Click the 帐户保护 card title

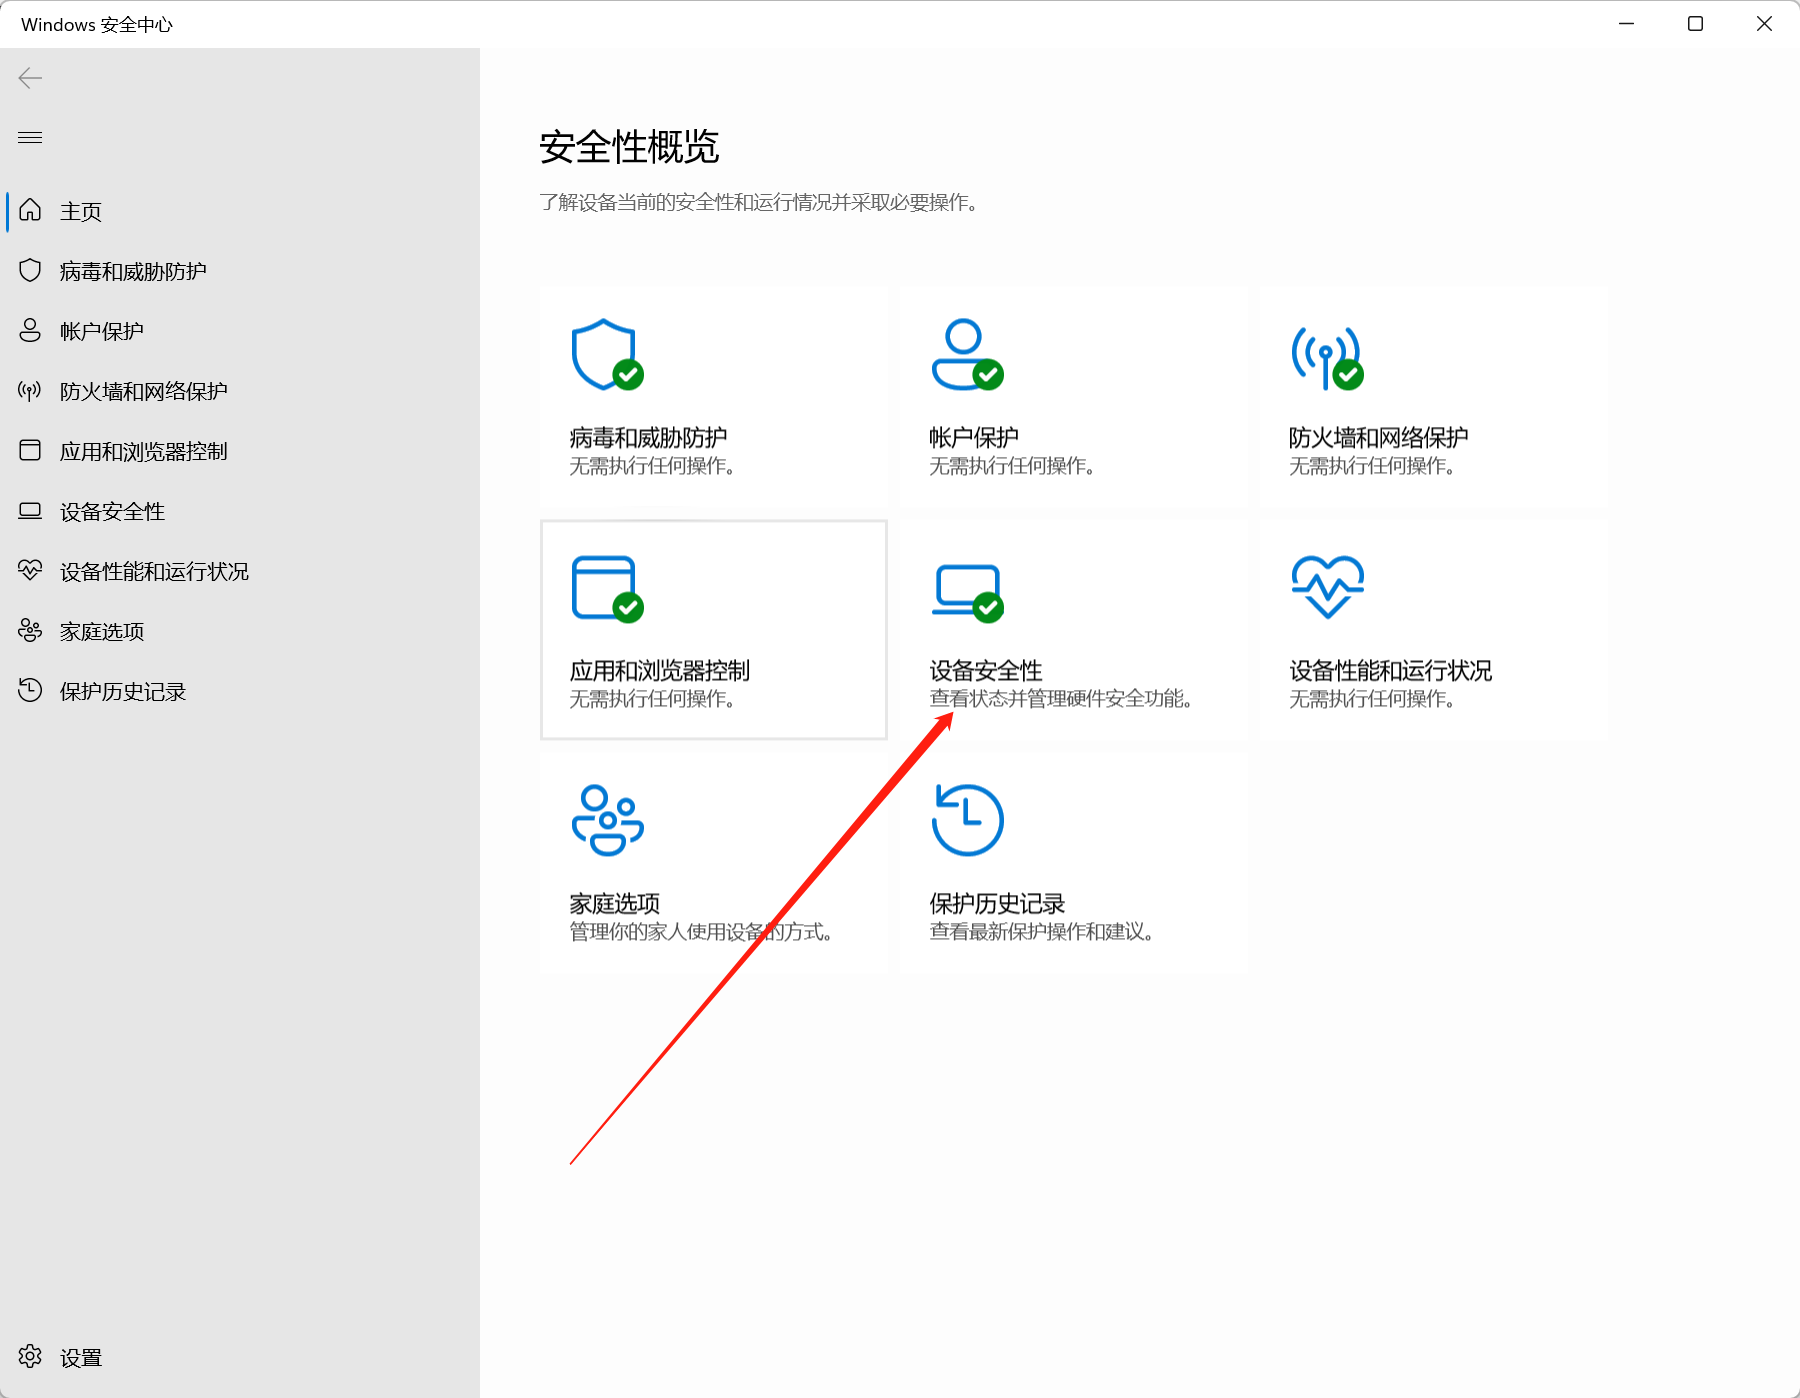tap(974, 437)
